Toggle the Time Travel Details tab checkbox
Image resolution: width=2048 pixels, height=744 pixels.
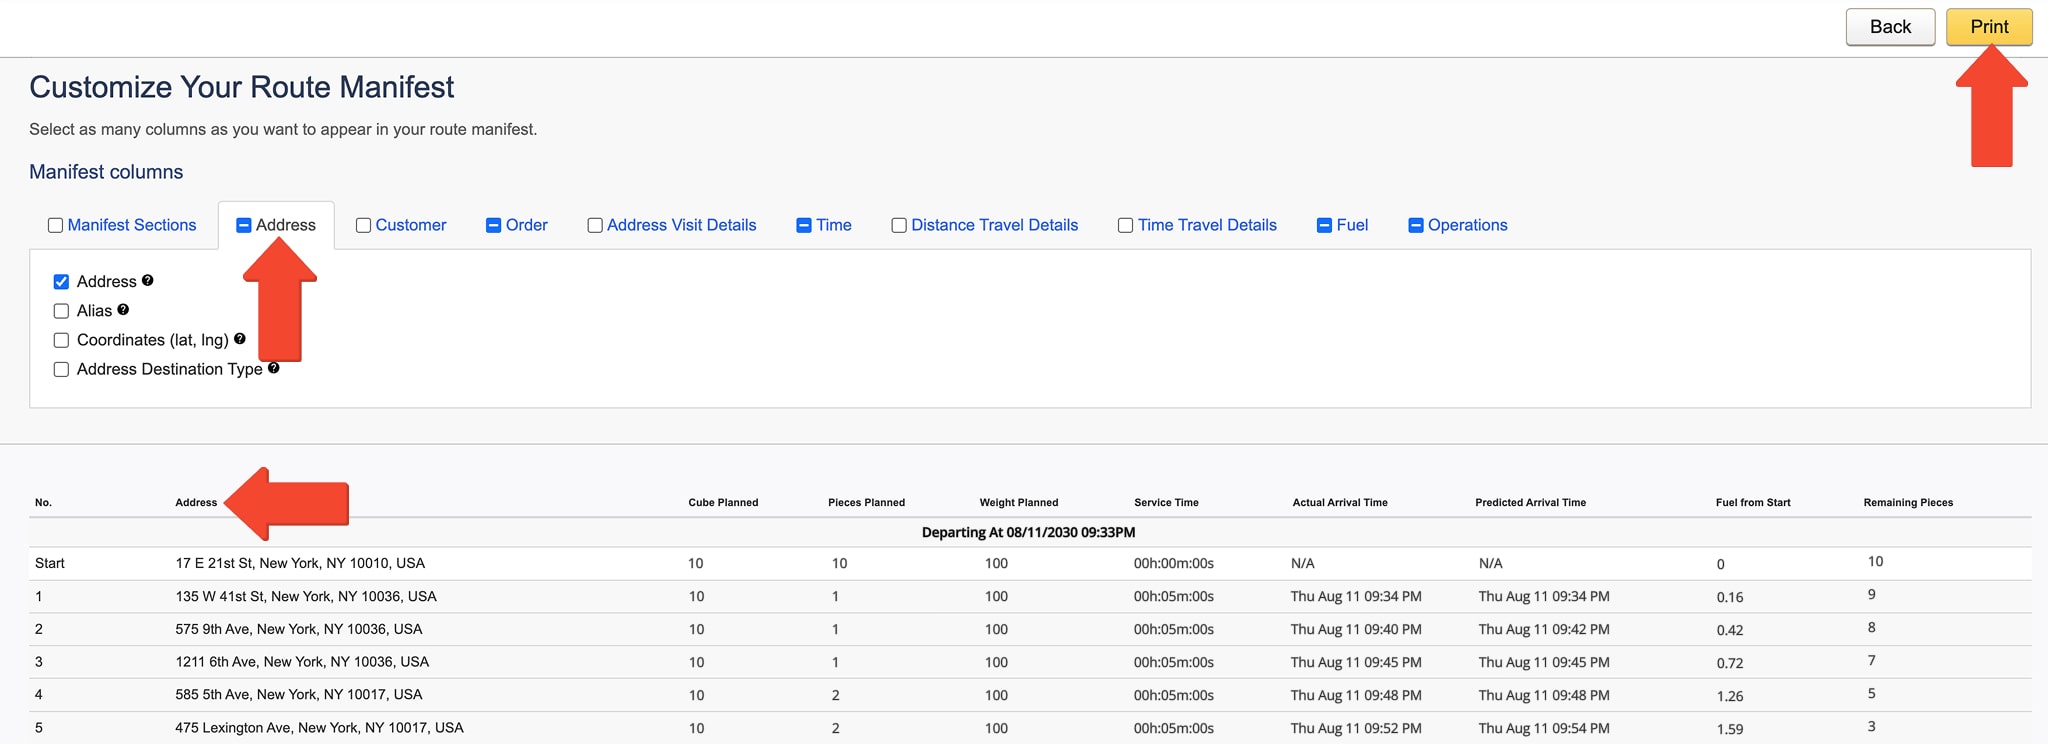coord(1125,225)
